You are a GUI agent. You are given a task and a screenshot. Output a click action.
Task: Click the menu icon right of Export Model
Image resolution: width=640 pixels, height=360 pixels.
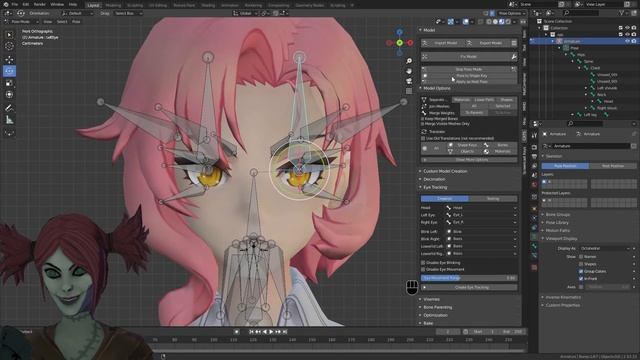point(514,43)
